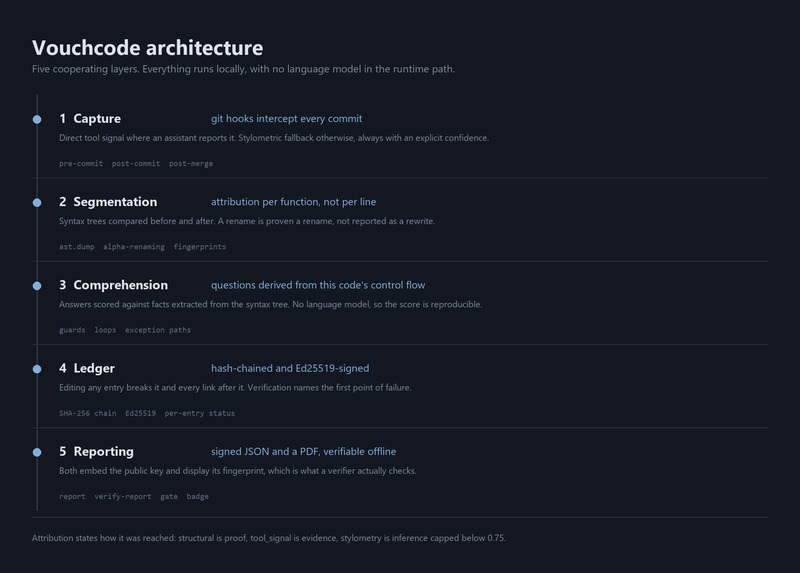Click the 'guards' tag
Screen dimensions: 800x573
(x=72, y=330)
